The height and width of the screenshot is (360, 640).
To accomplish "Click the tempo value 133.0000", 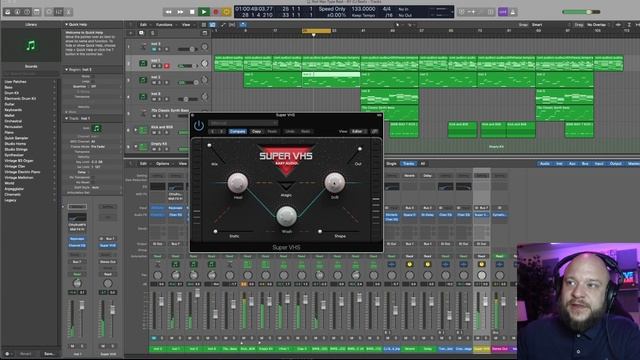I will pyautogui.click(x=363, y=9).
